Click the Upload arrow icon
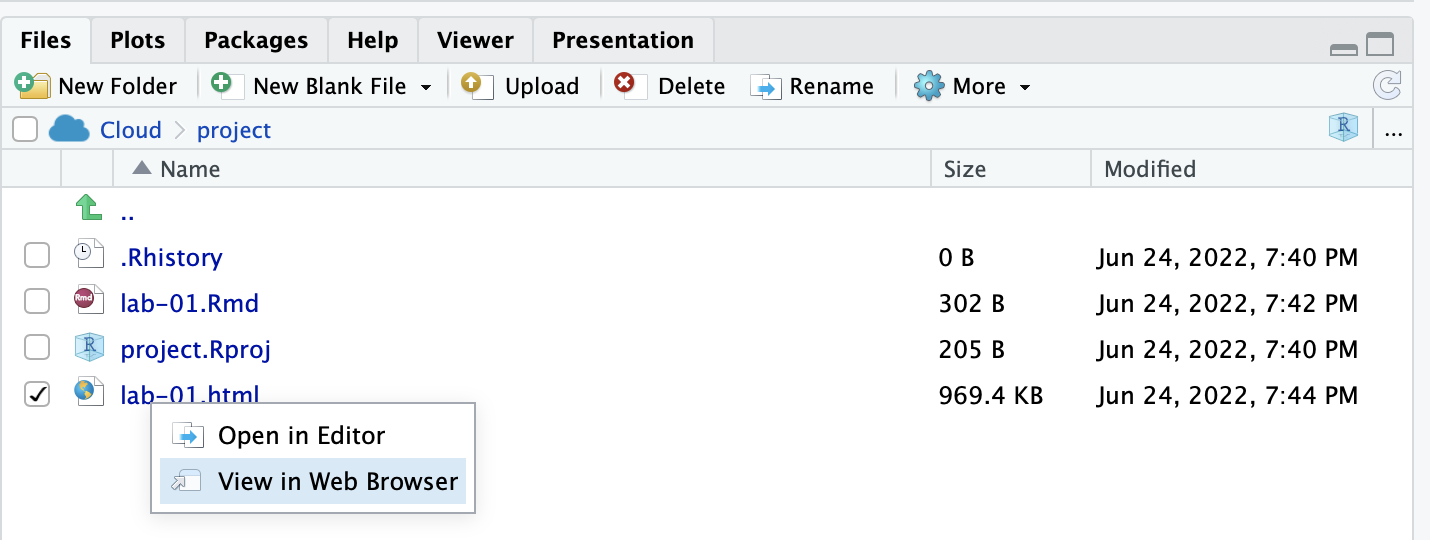This screenshot has height=540, width=1430. (477, 86)
